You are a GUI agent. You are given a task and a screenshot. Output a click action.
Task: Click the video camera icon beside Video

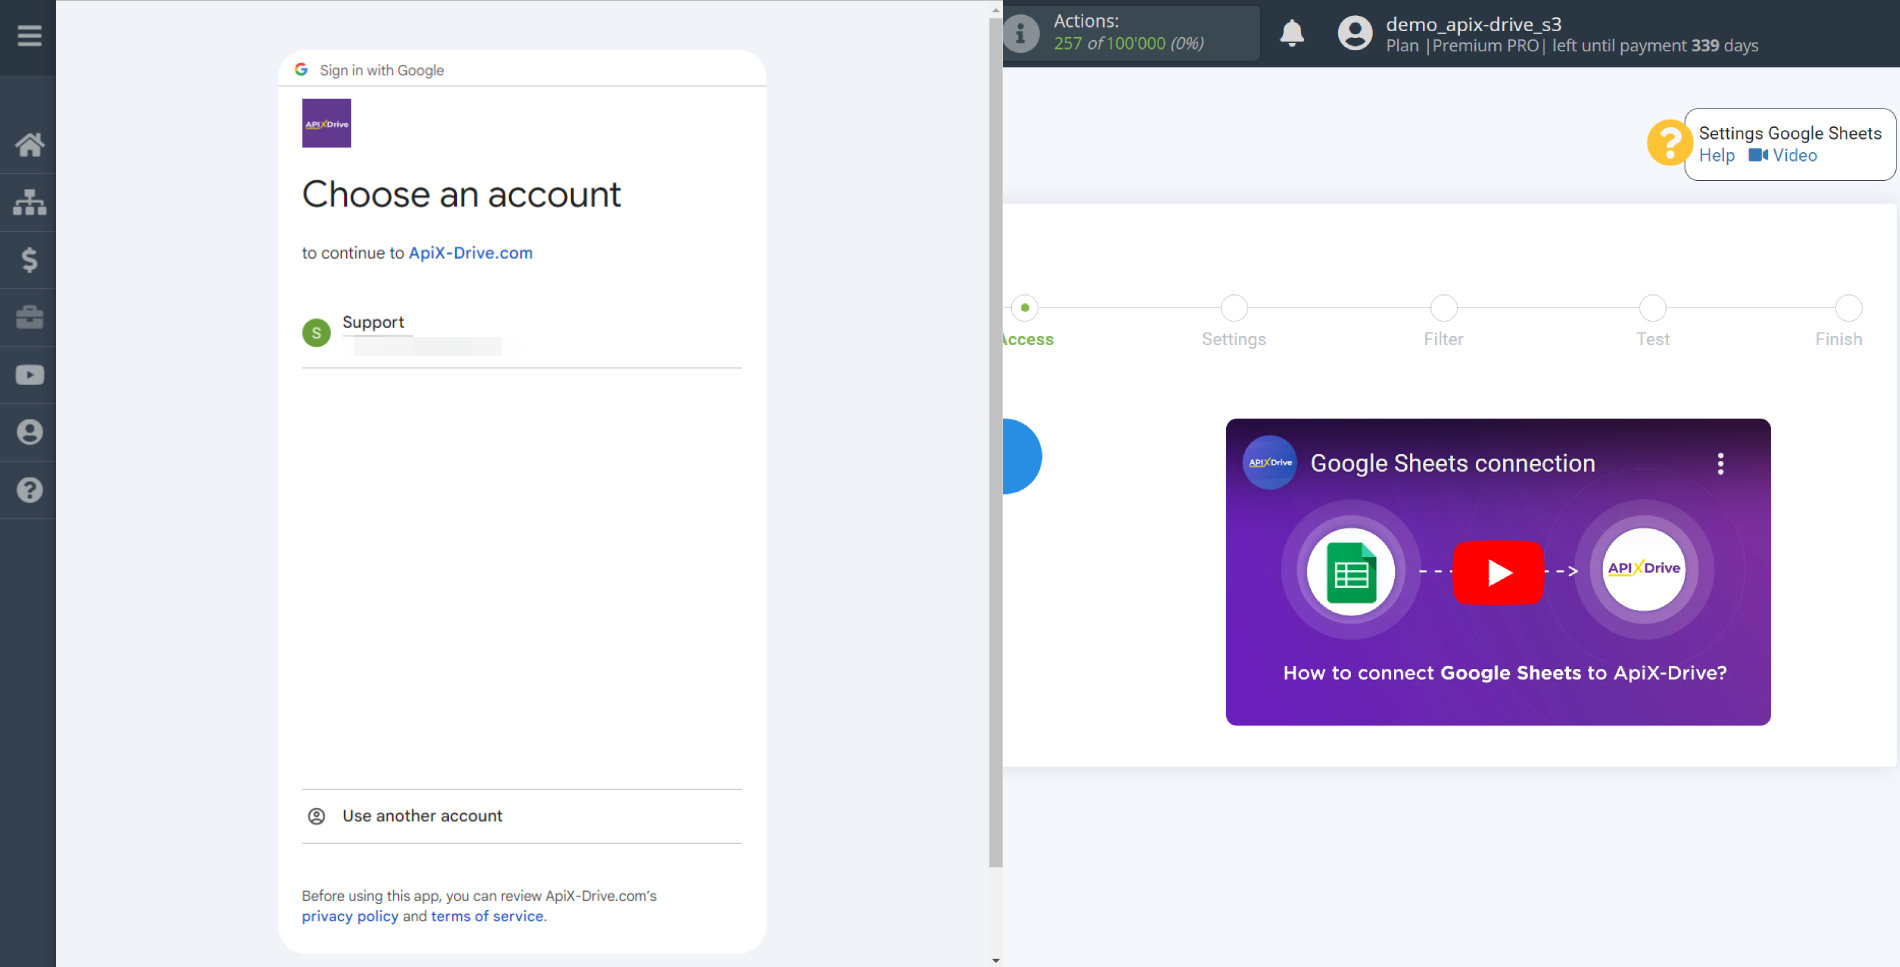pyautogui.click(x=1758, y=155)
